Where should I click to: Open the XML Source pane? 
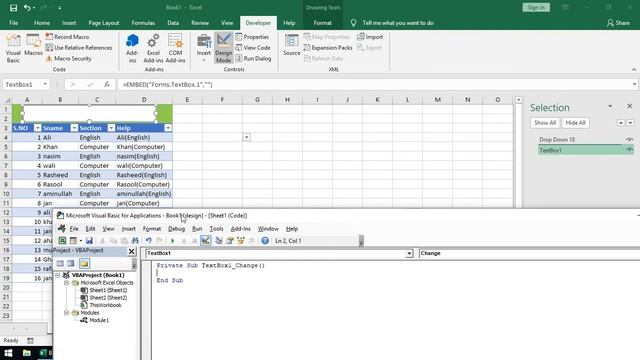(291, 45)
